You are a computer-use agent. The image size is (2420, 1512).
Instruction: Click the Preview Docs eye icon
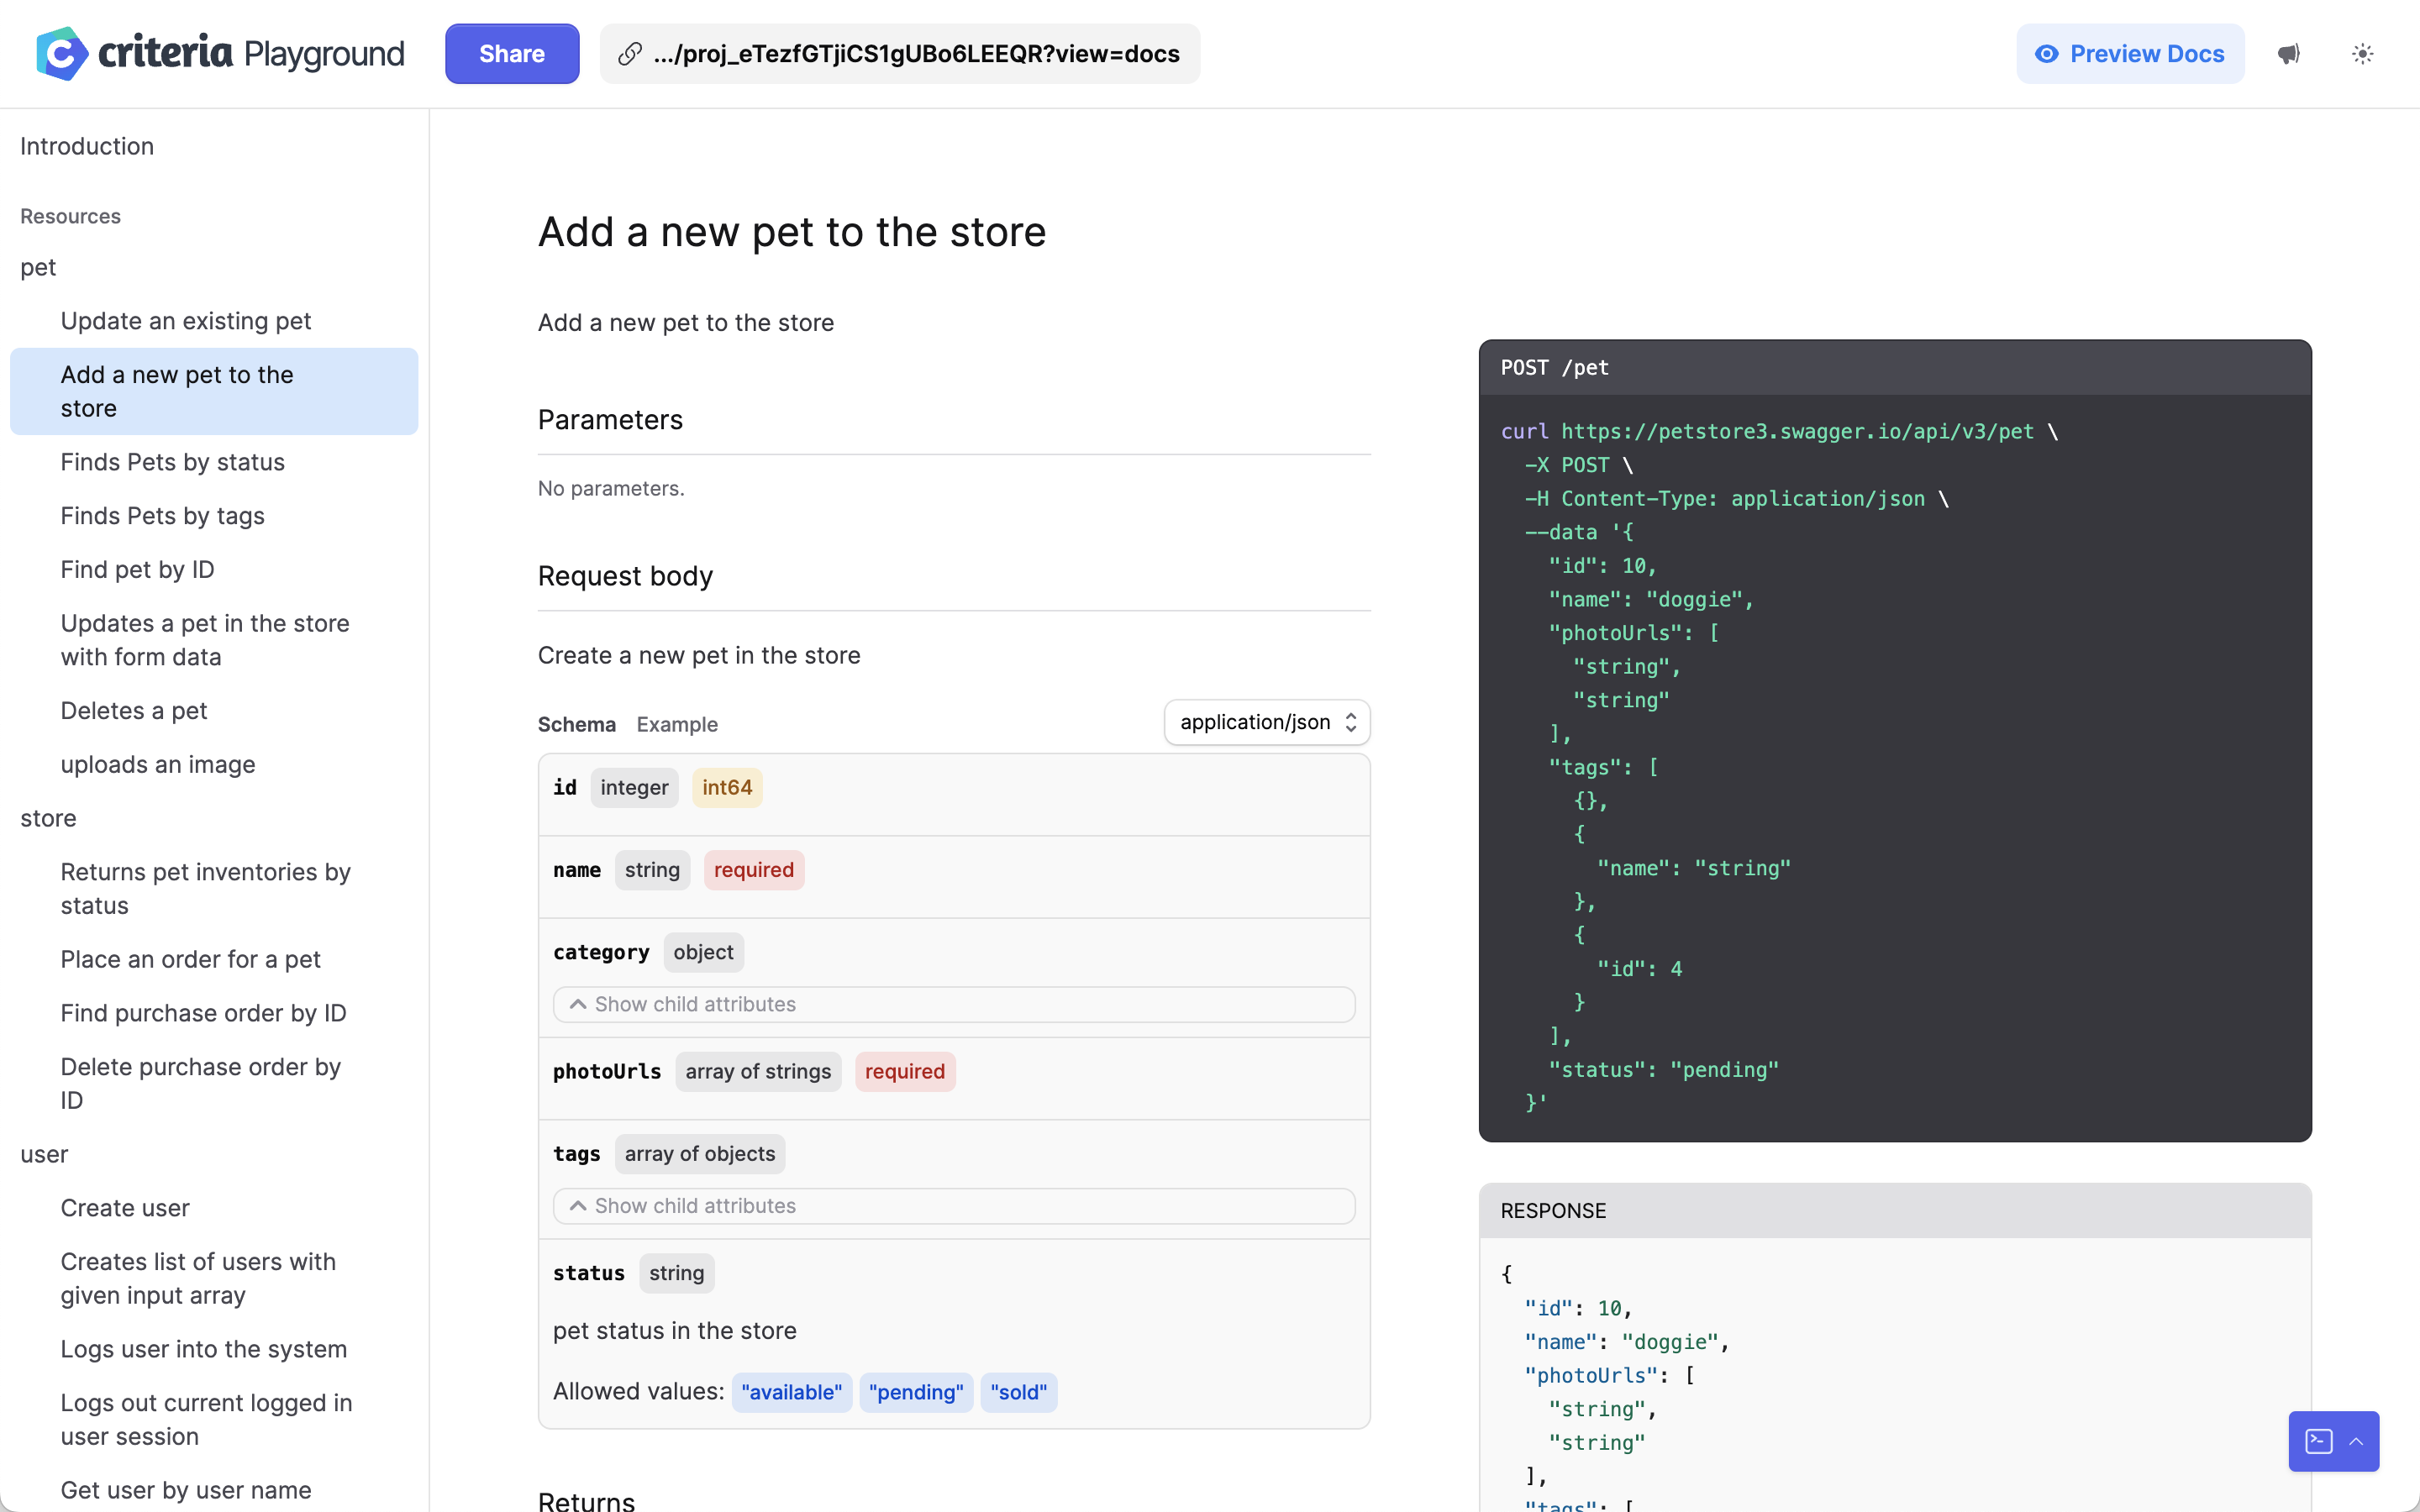[x=2047, y=52]
